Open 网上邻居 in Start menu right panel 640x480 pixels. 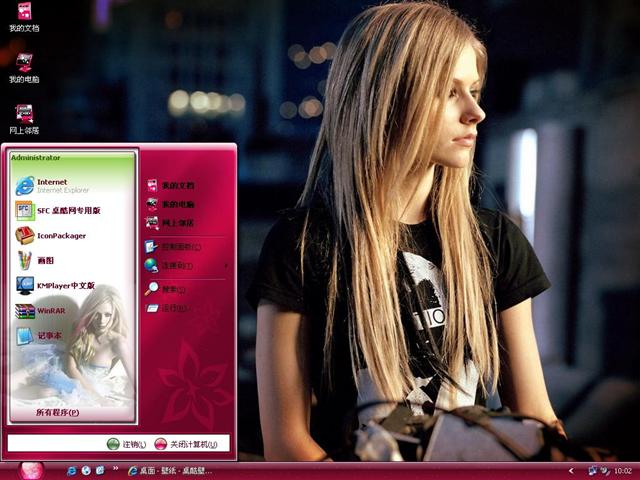point(170,223)
